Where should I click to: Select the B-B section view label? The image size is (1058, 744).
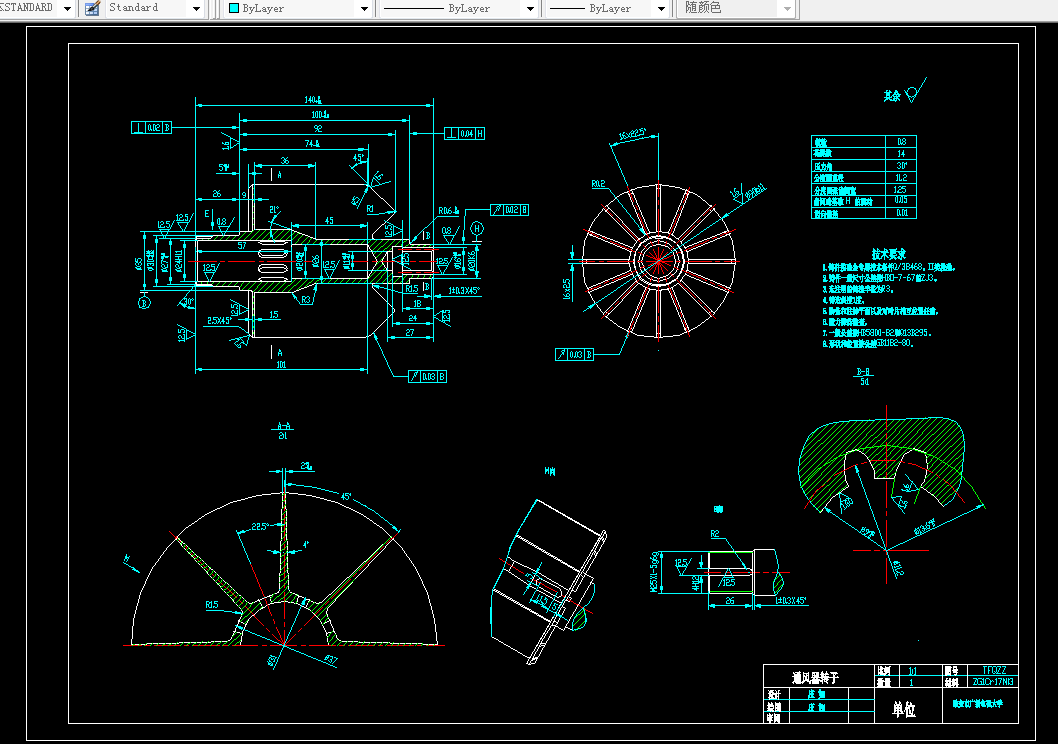pos(863,371)
